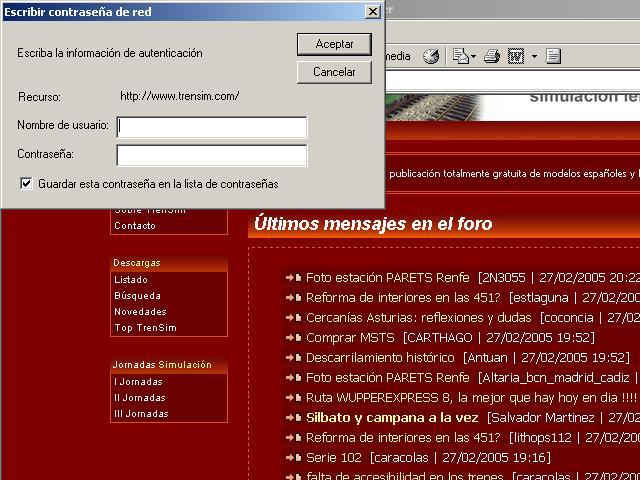Click the History toolbar icon
Viewport: 640px width, 480px height.
[x=431, y=56]
